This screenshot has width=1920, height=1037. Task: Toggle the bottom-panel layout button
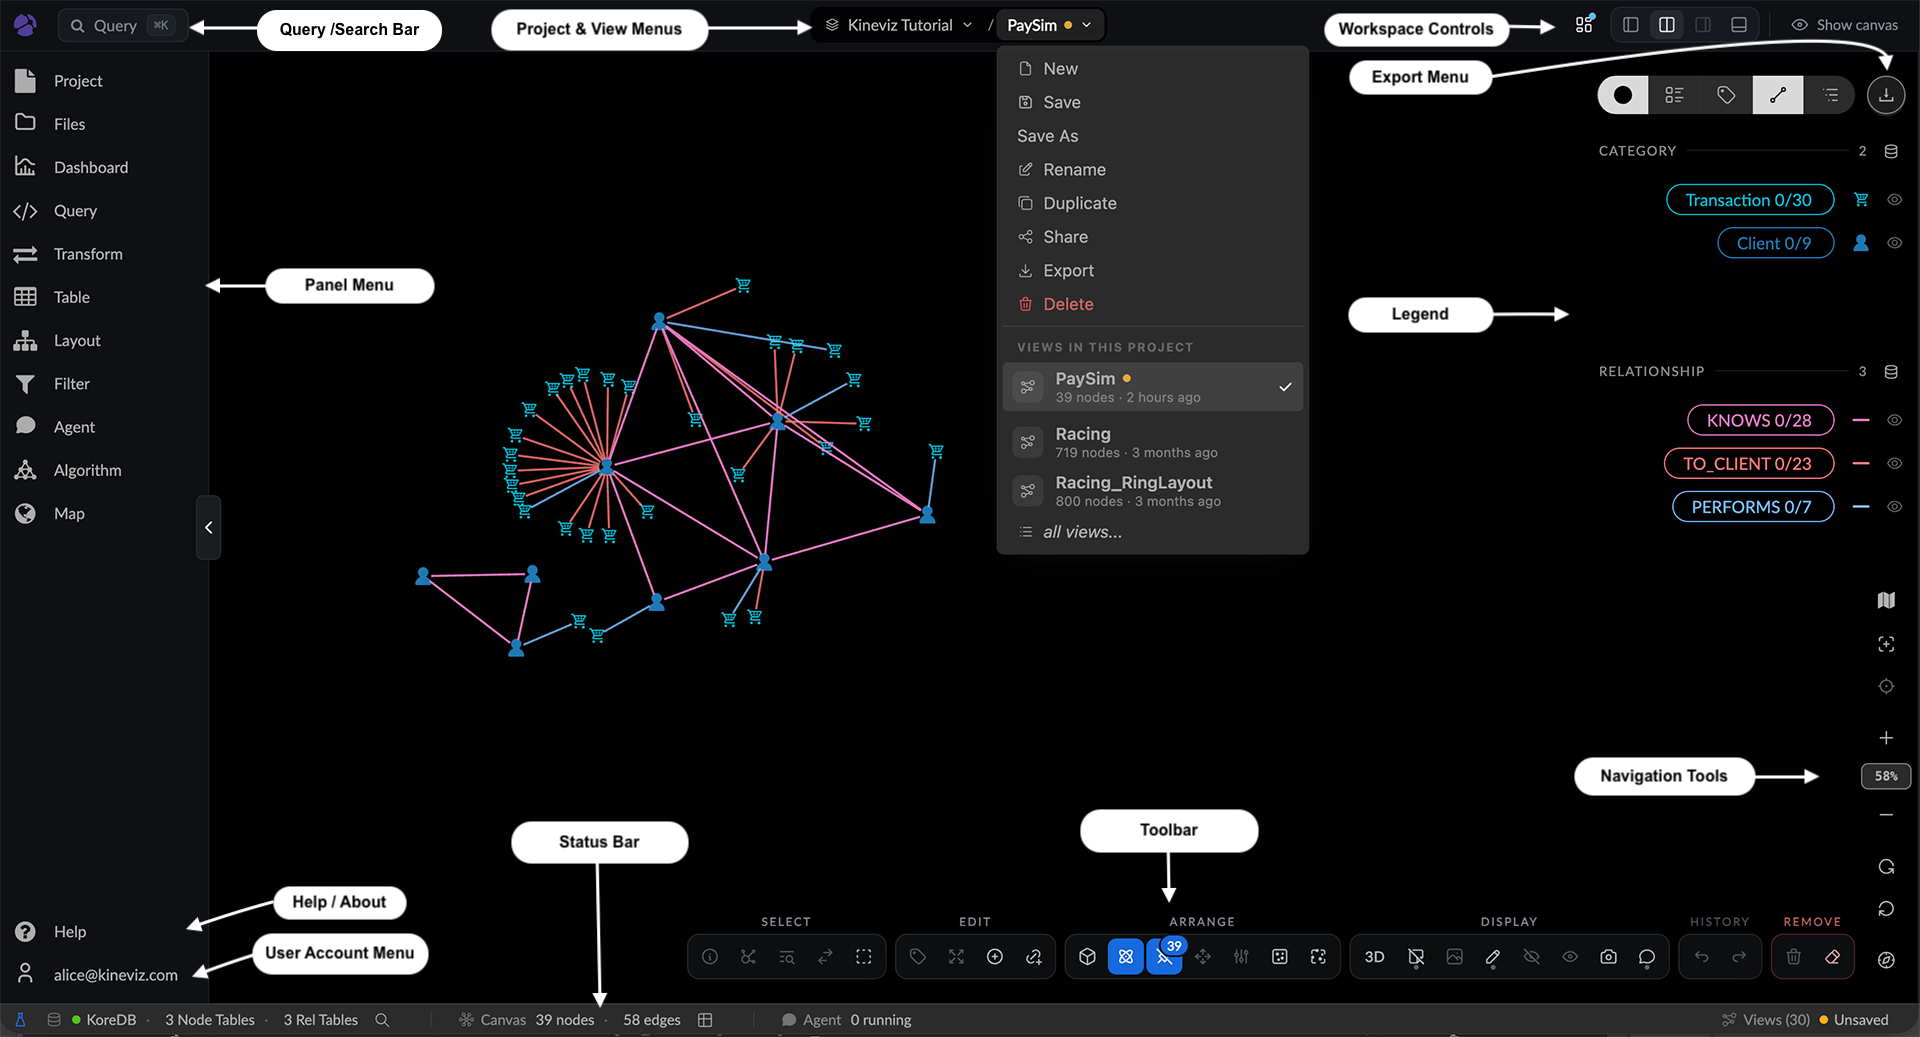[x=1739, y=25]
